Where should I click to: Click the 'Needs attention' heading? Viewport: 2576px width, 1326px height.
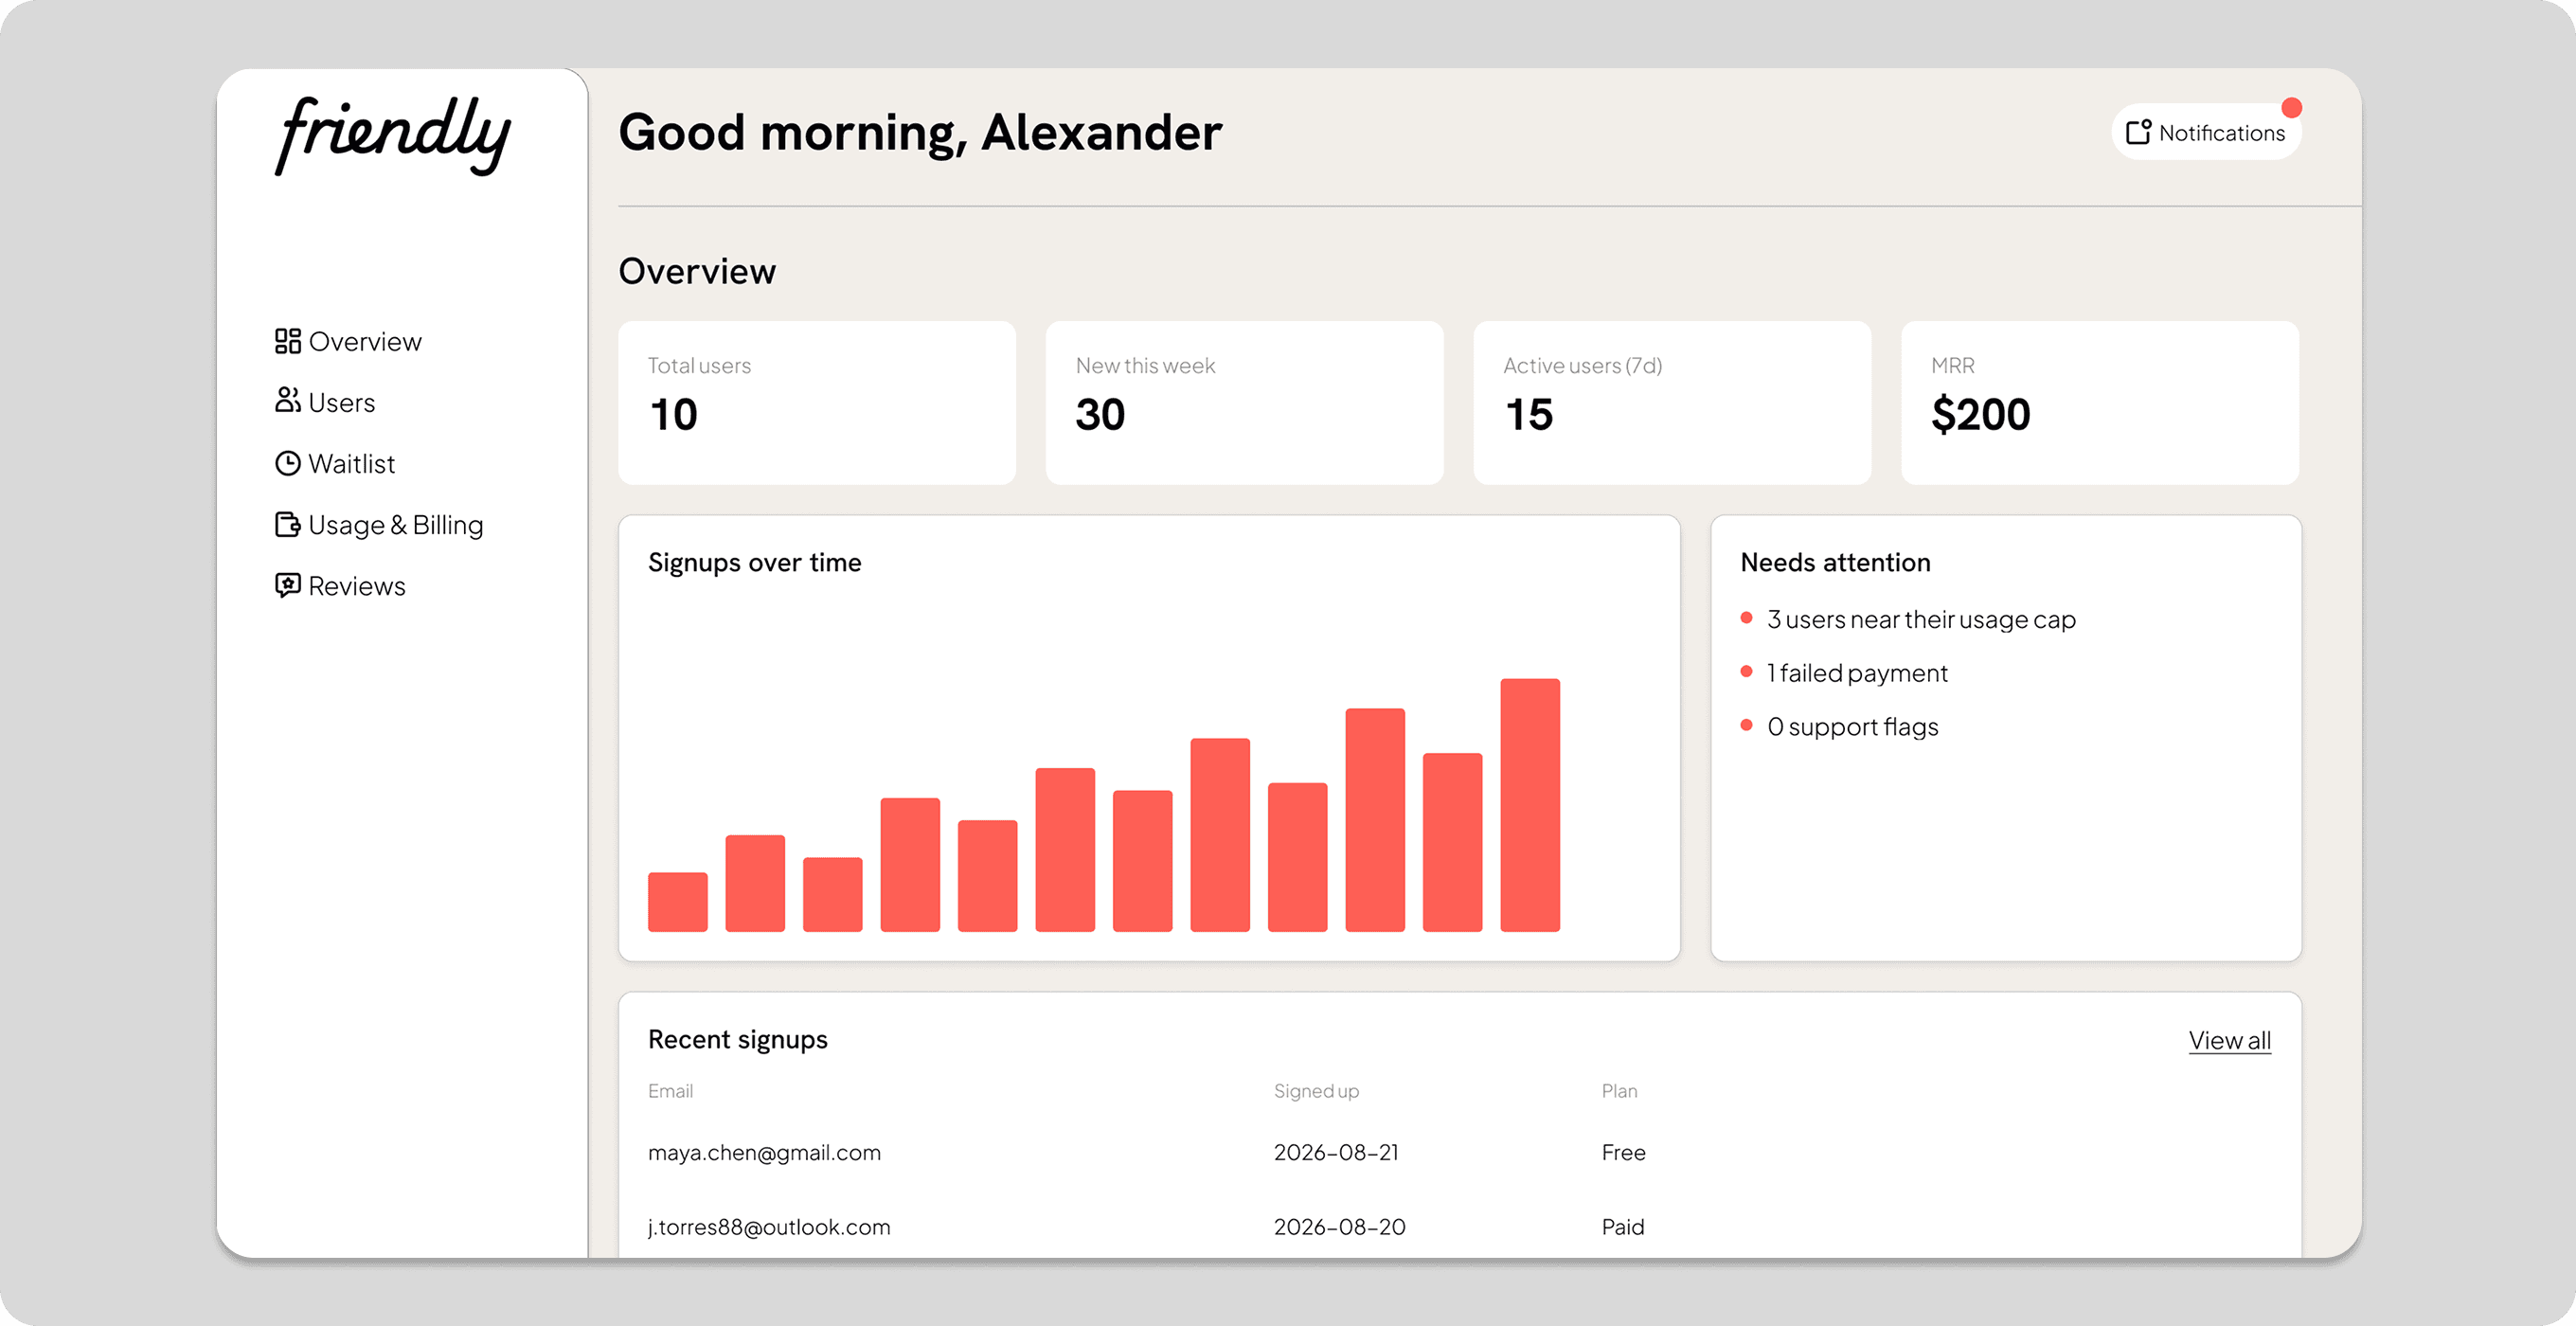[1835, 562]
